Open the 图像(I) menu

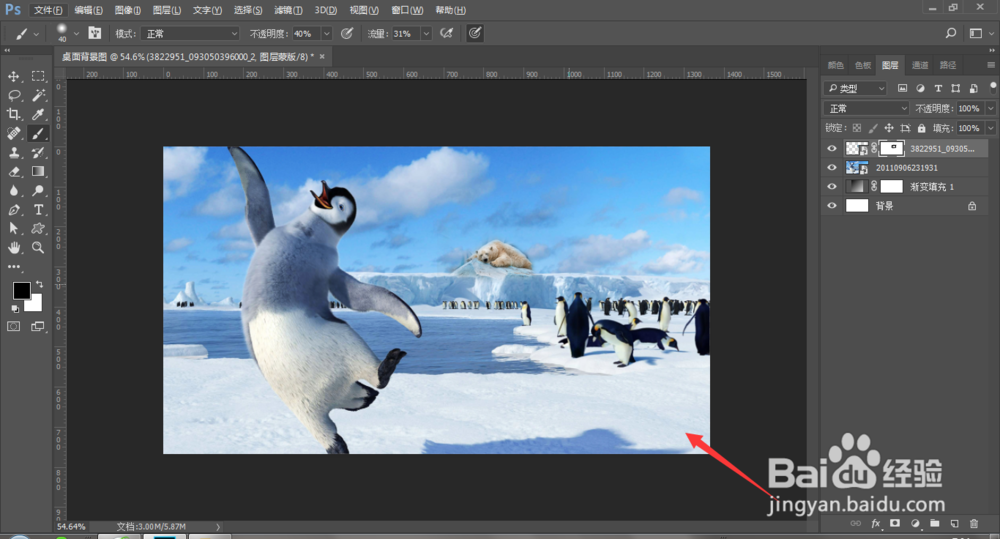(x=128, y=10)
